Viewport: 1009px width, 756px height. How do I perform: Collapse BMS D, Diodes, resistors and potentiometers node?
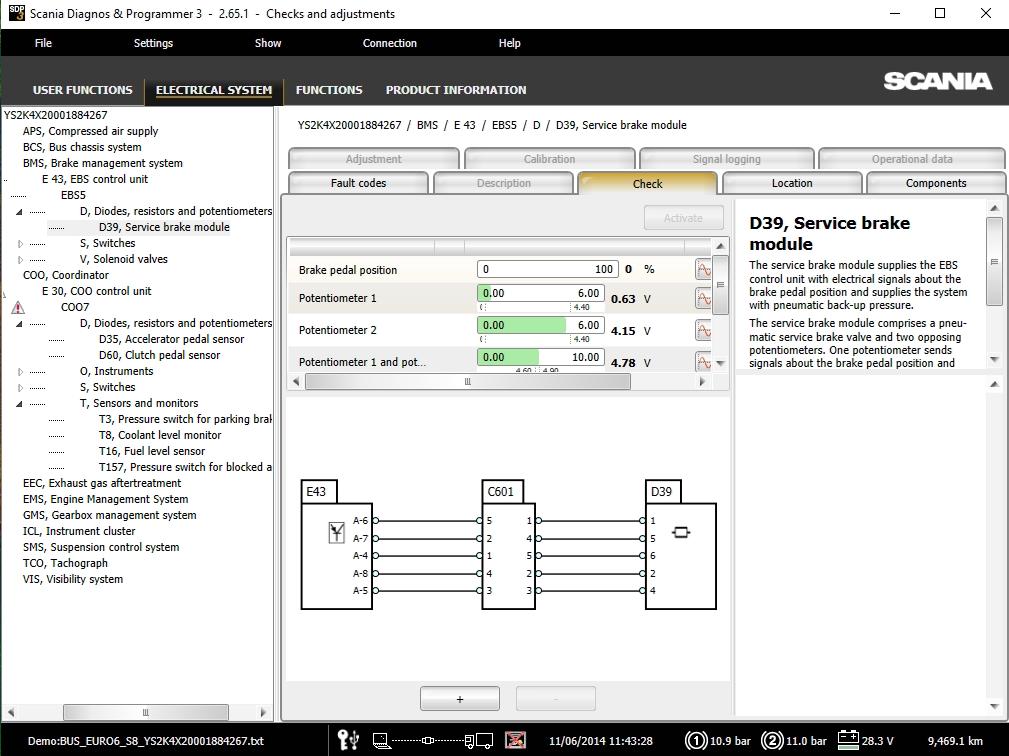coord(19,212)
